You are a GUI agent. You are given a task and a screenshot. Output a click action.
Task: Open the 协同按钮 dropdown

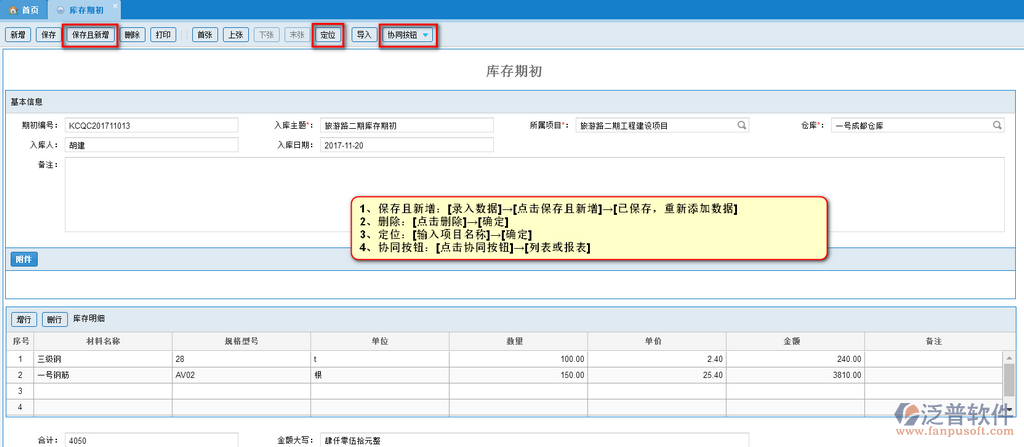407,35
